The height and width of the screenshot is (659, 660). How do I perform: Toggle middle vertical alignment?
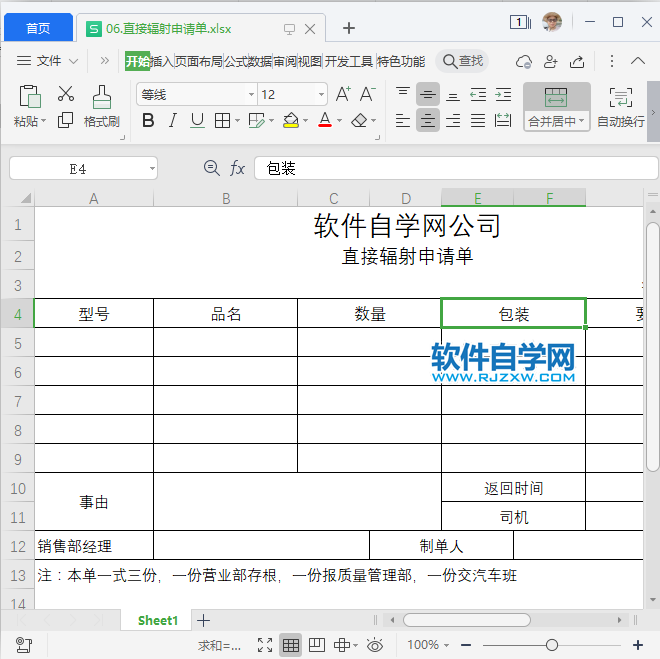(x=428, y=94)
